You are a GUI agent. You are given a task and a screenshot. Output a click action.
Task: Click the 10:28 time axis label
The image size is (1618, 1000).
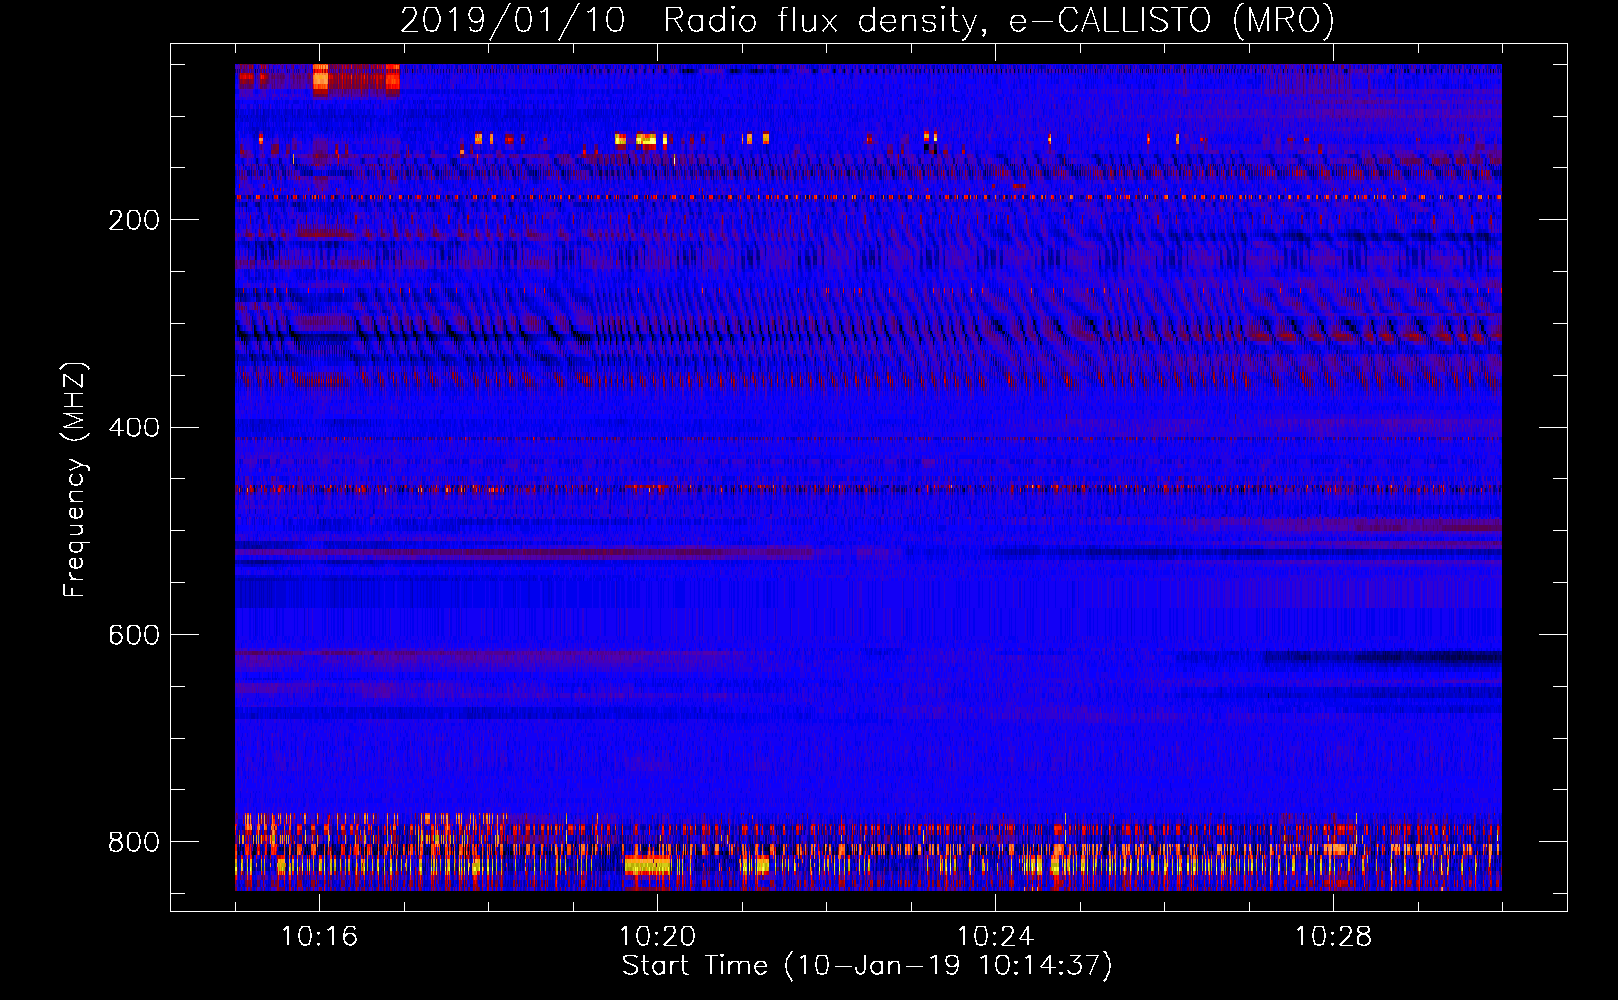pos(1333,937)
